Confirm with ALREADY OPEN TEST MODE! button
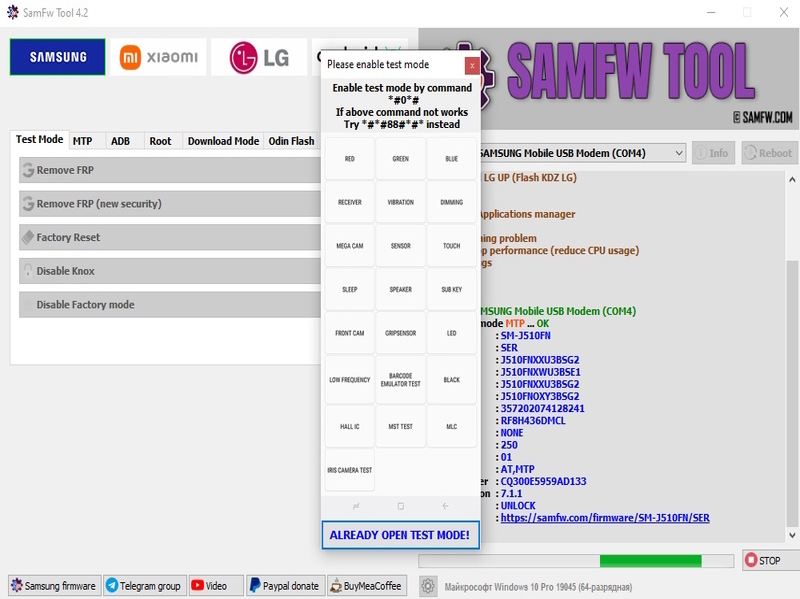 click(x=400, y=535)
